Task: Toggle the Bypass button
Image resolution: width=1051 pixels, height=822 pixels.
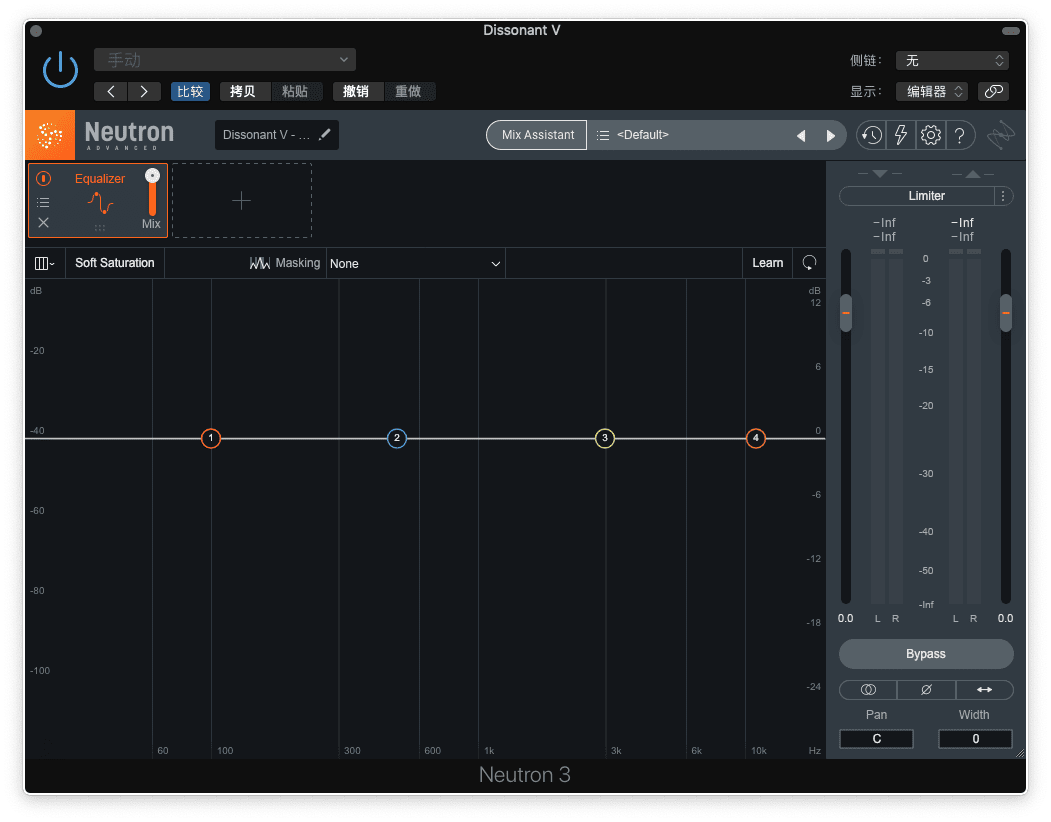Action: (926, 654)
